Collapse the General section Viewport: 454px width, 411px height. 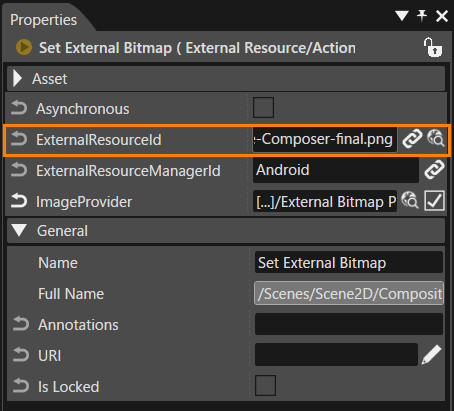[x=19, y=230]
